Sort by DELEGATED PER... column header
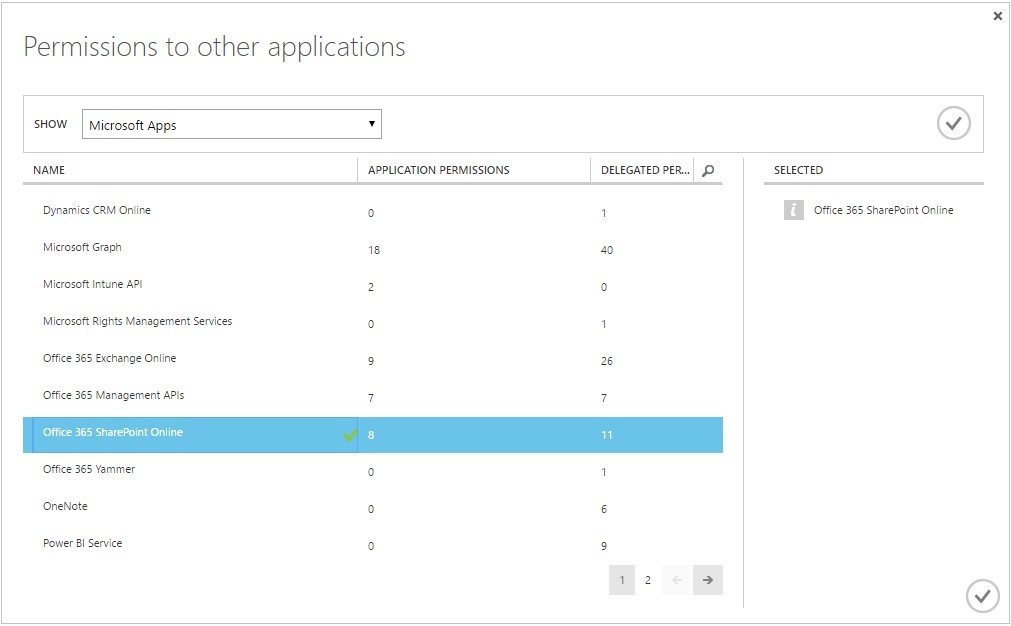Screen dimensions: 1011x626 [x=645, y=170]
